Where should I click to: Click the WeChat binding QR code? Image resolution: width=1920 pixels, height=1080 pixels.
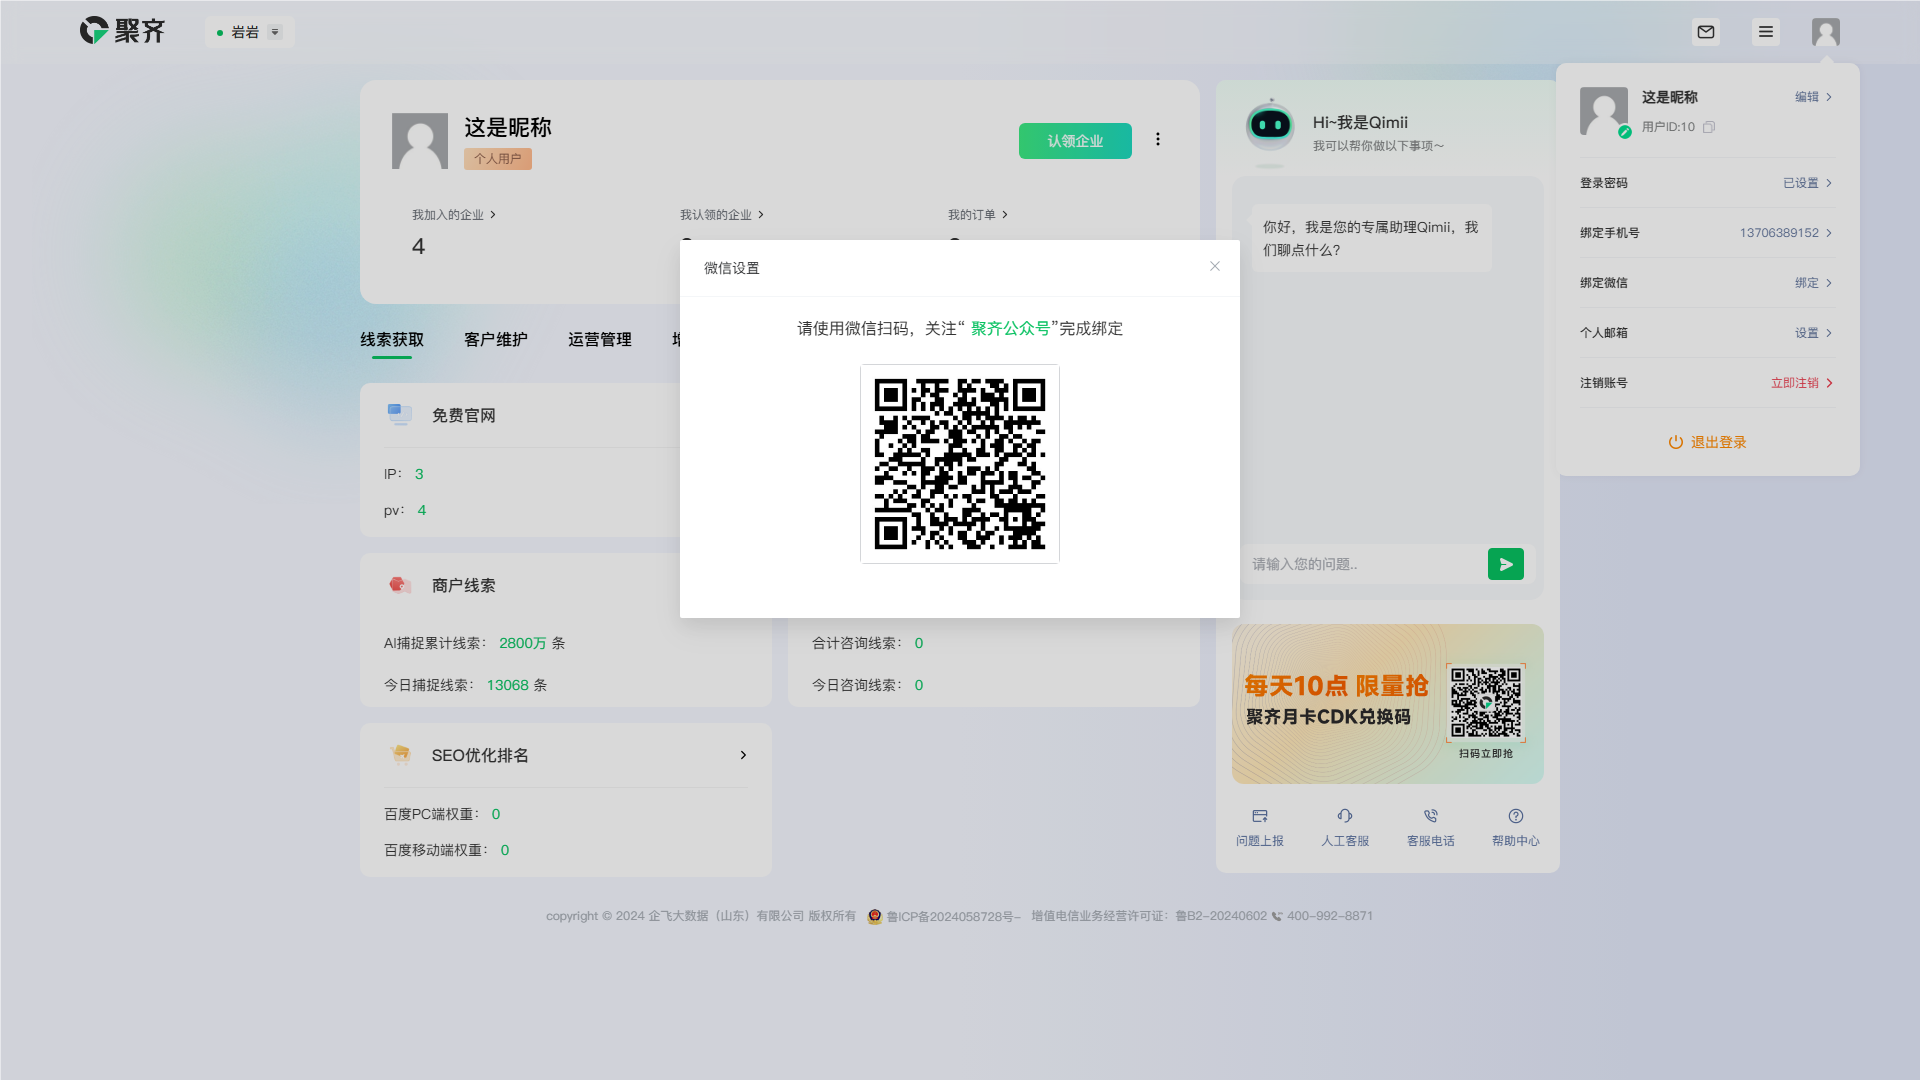pyautogui.click(x=960, y=464)
